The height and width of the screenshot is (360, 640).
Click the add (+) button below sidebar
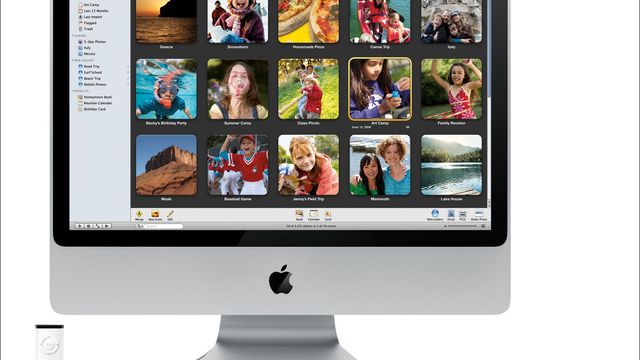[80, 226]
